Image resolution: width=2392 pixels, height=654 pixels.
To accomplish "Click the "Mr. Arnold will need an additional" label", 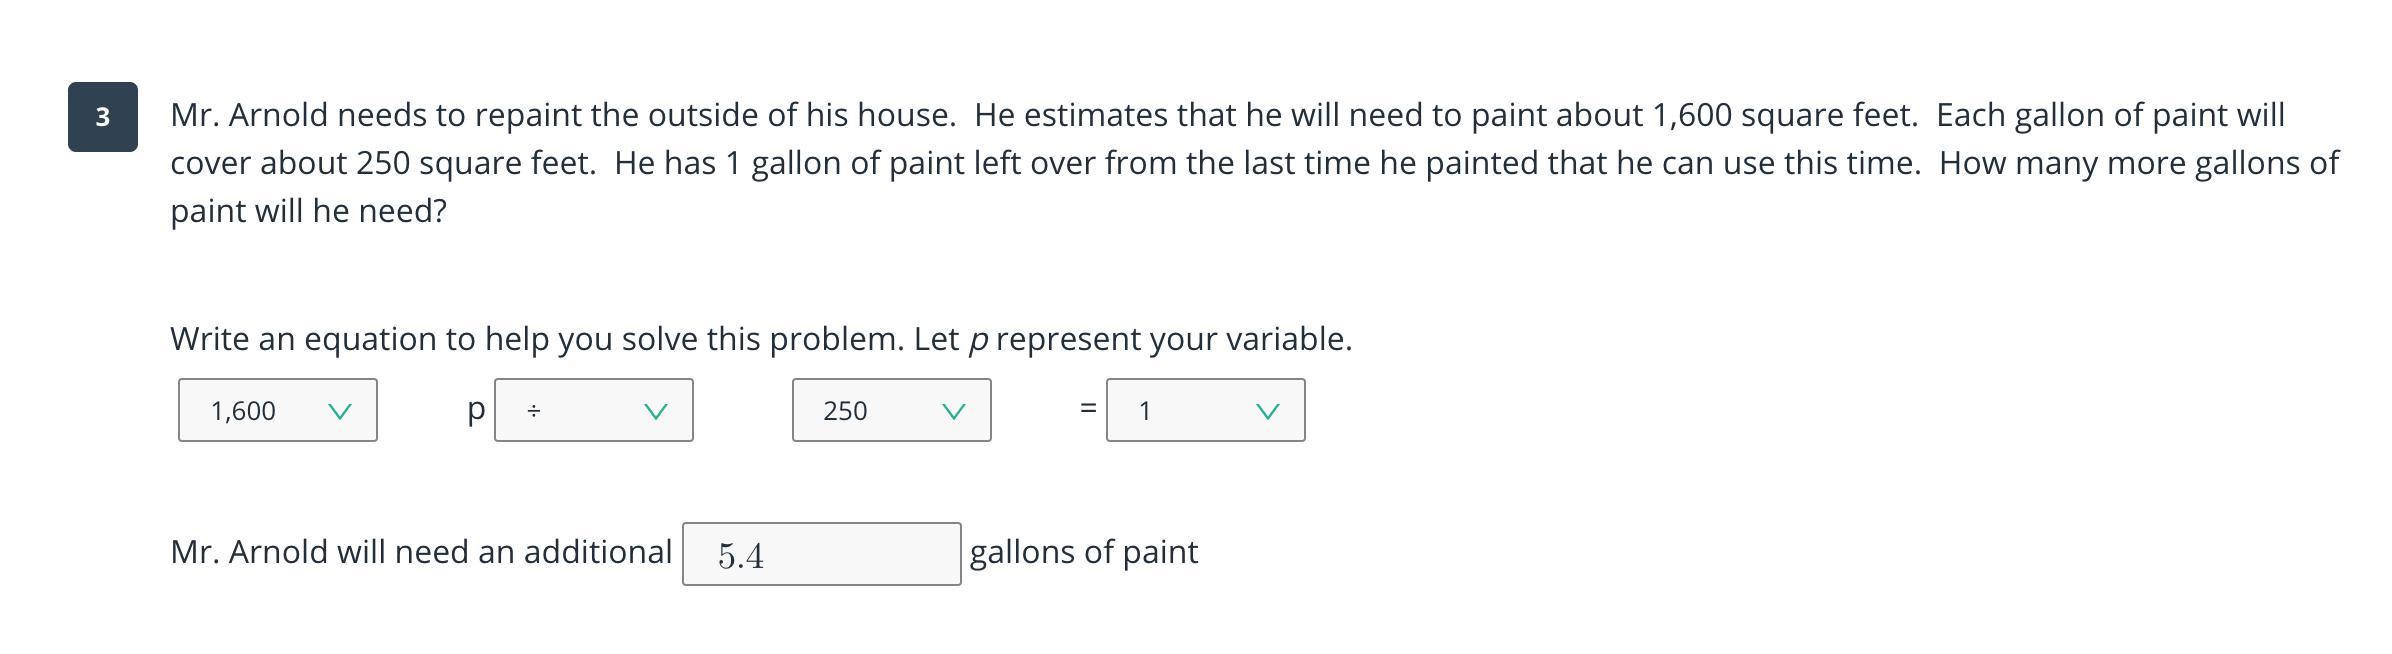I will (x=421, y=552).
